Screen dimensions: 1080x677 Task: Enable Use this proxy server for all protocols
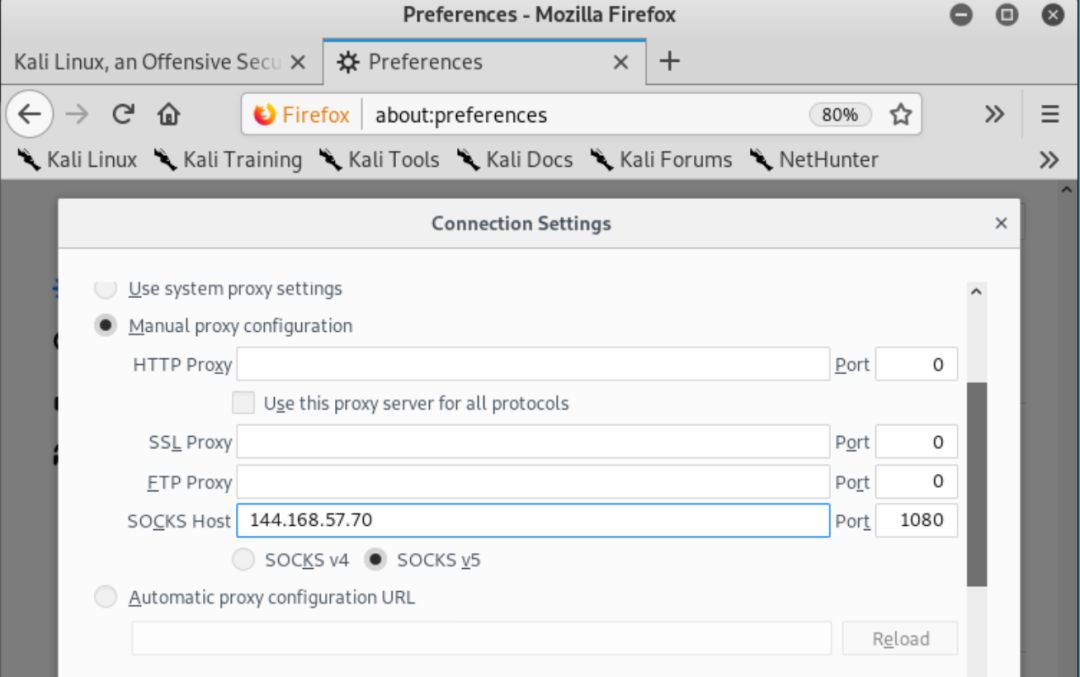(243, 403)
